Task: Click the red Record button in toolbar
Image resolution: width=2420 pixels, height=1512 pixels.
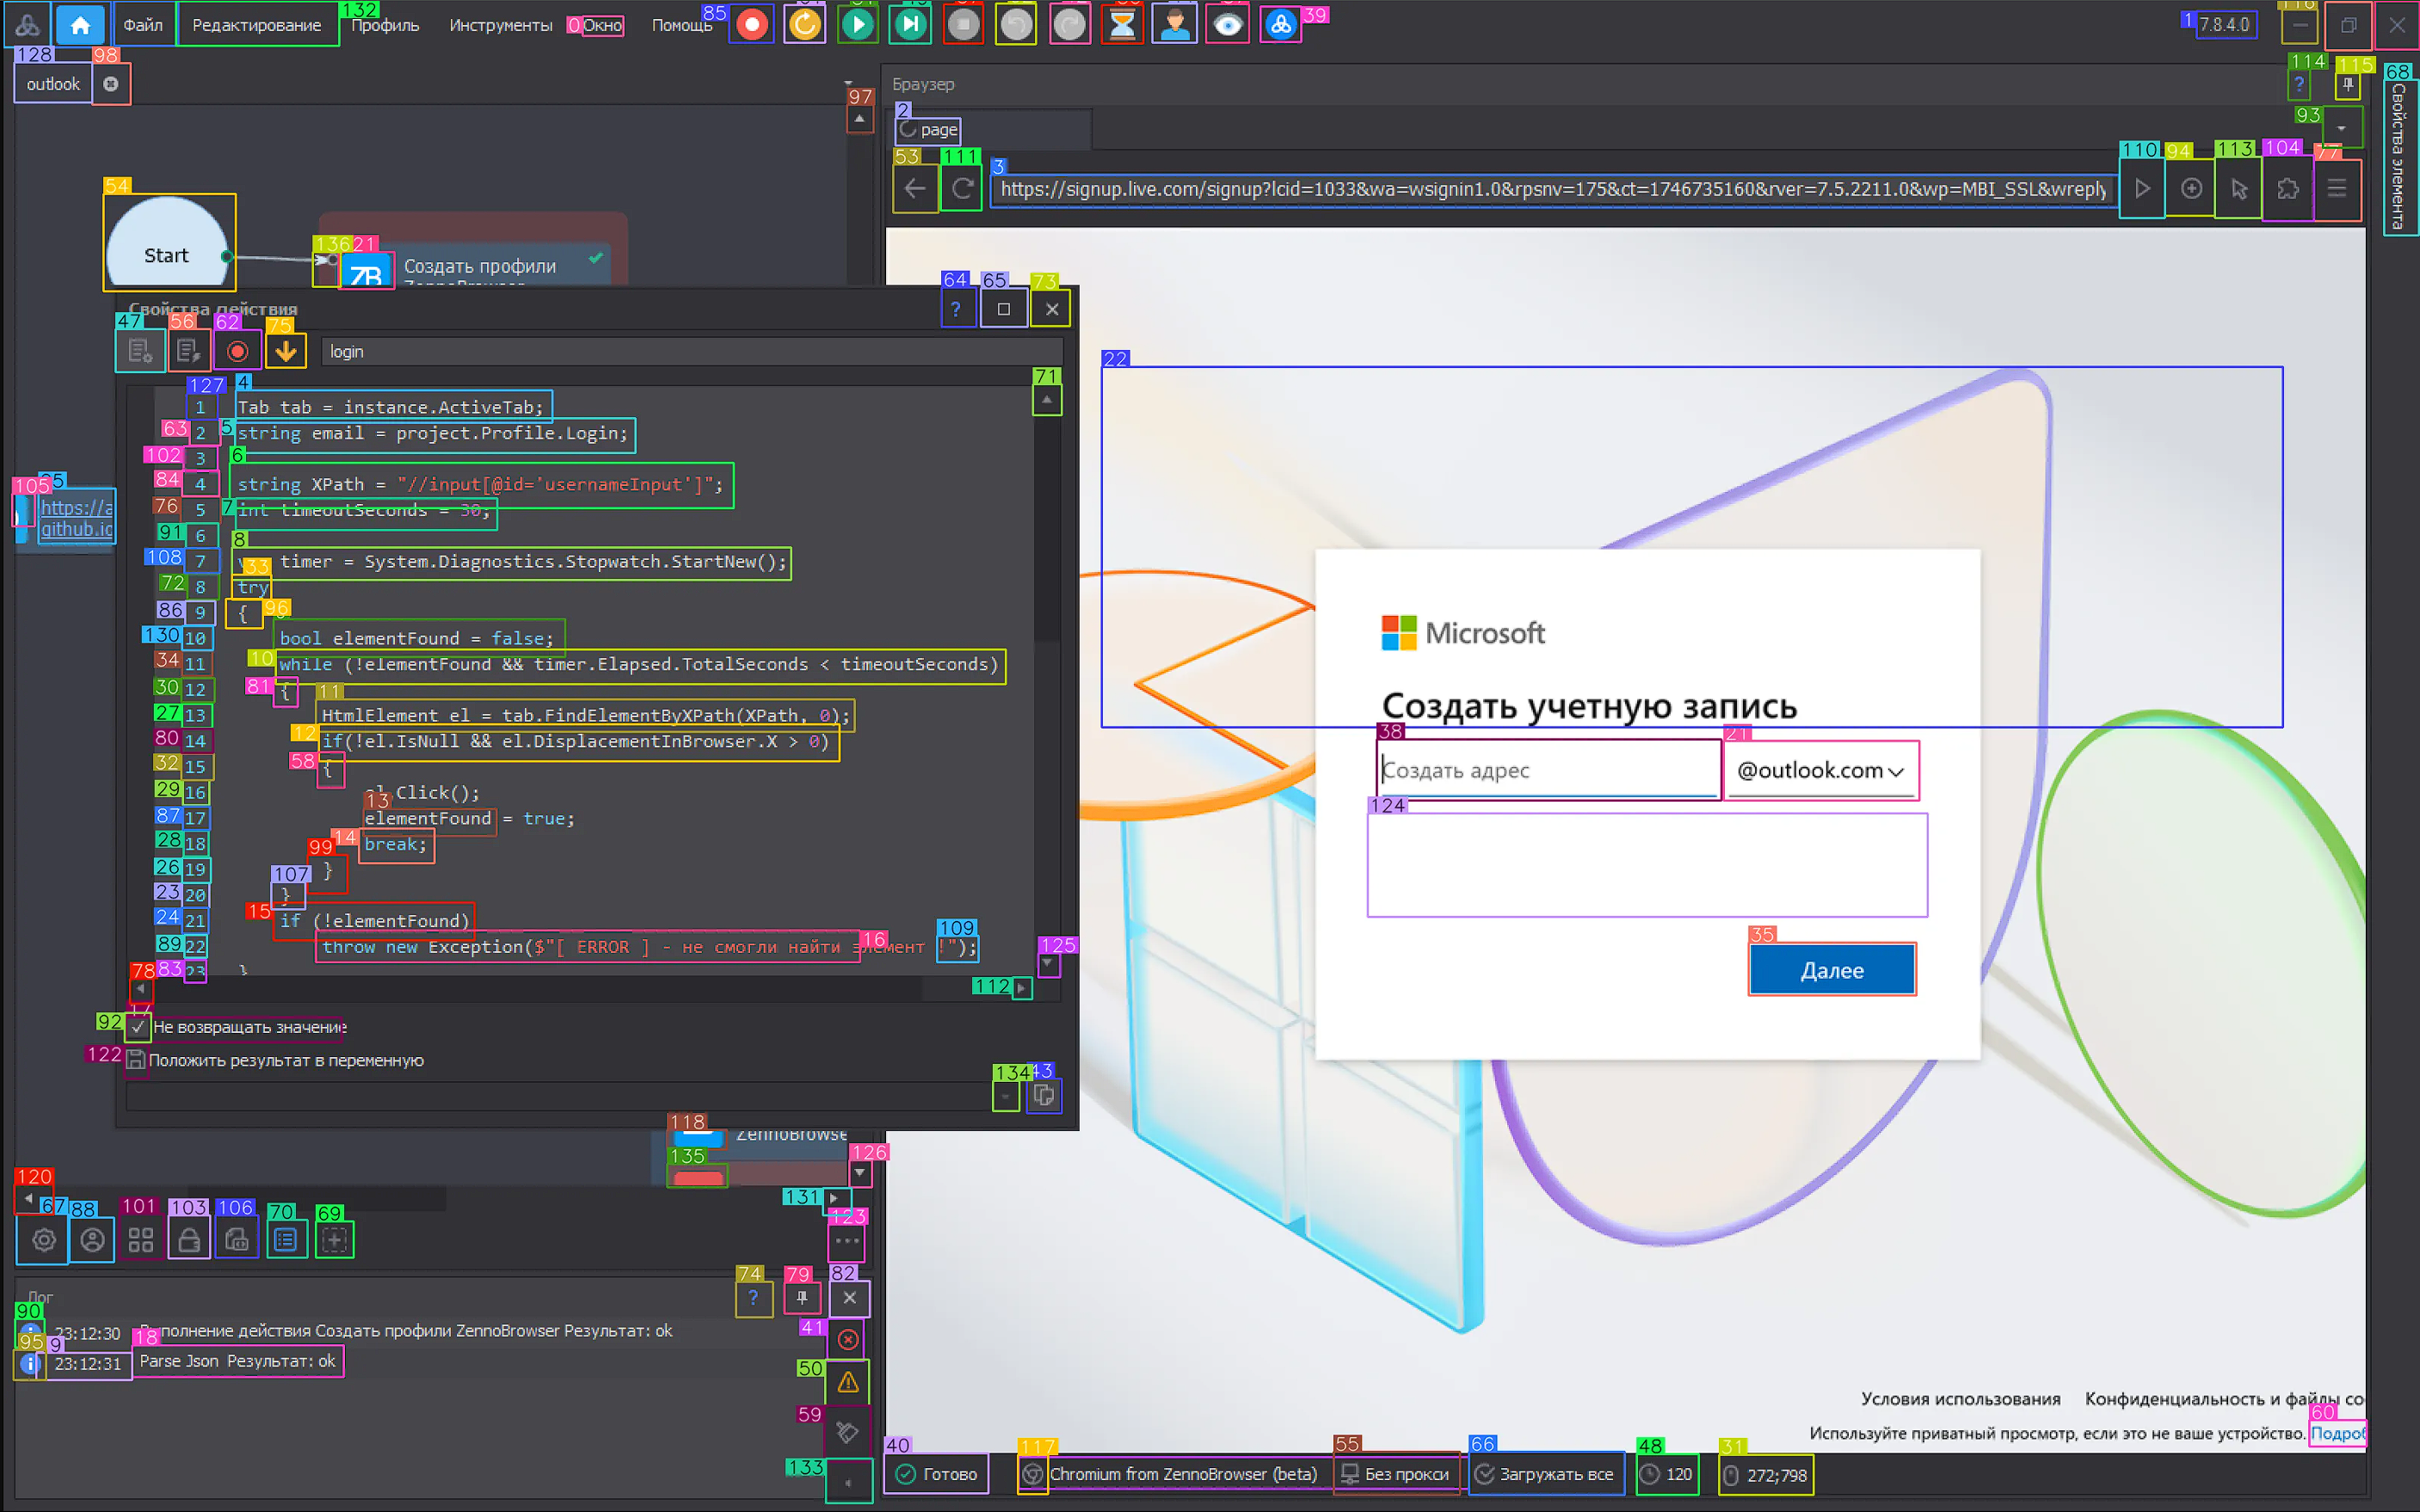Action: pos(752,25)
